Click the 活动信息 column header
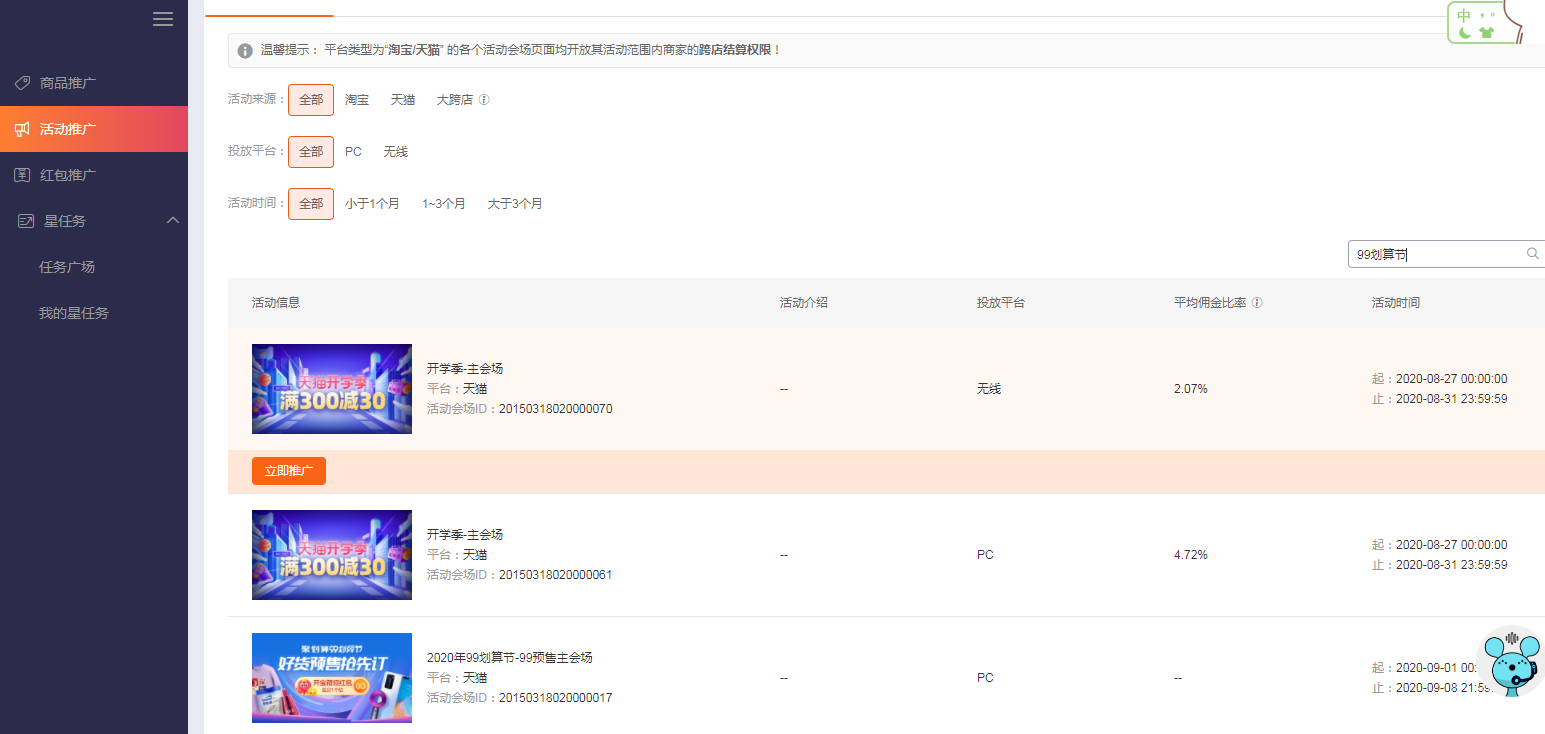The image size is (1545, 734). pos(276,303)
